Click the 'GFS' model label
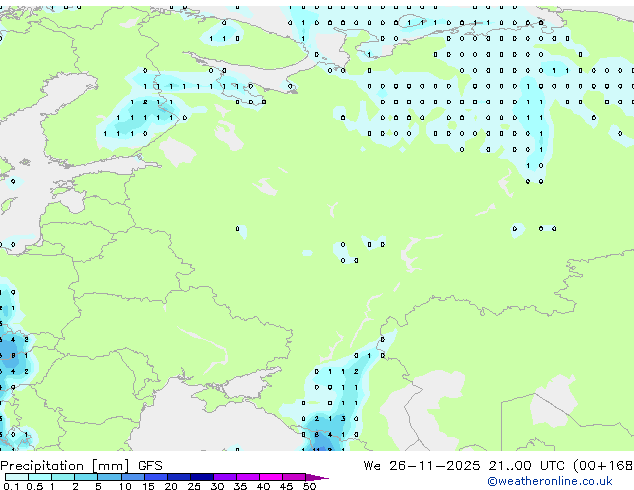 click(150, 466)
